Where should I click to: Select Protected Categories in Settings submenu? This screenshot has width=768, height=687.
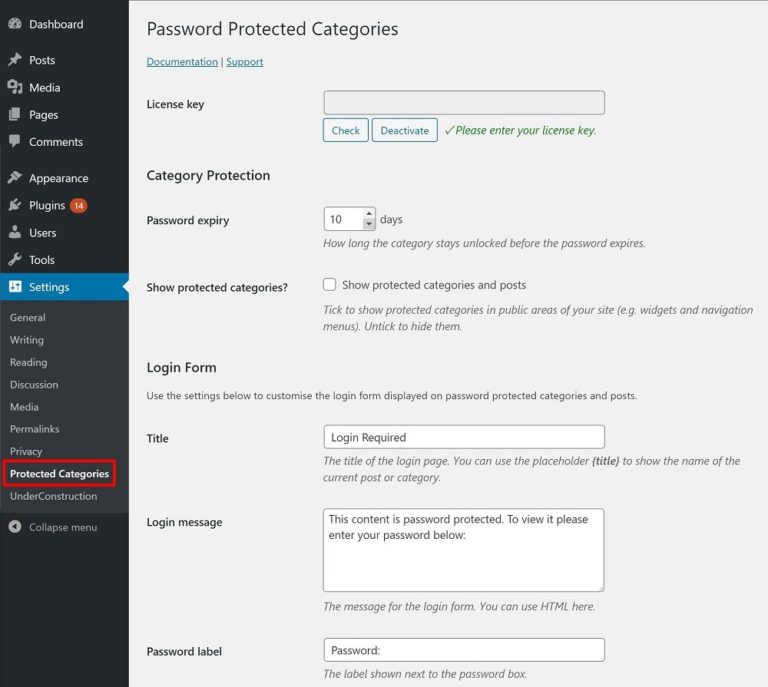(59, 474)
